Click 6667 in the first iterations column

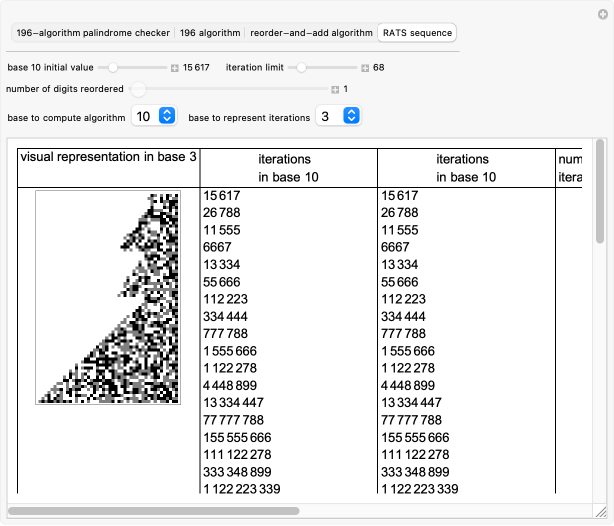coord(217,247)
